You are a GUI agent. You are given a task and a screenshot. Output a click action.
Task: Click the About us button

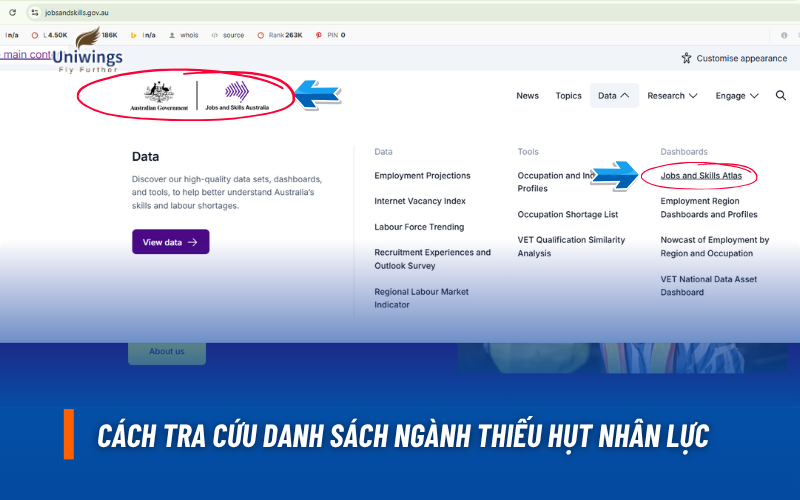pyautogui.click(x=167, y=352)
